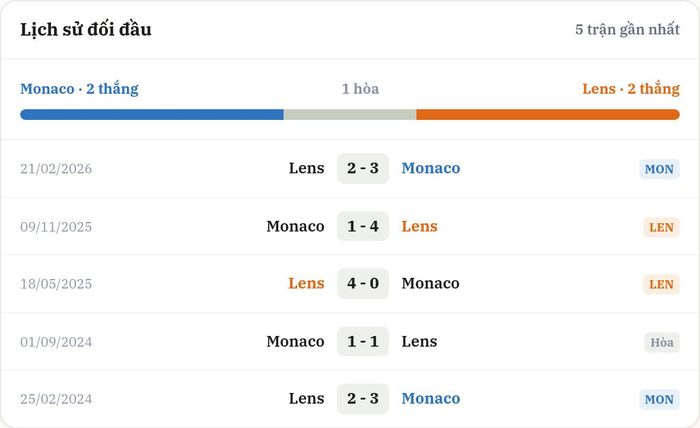This screenshot has height=428, width=700.
Task: Select the 1 - 1 score box
Action: pyautogui.click(x=363, y=341)
